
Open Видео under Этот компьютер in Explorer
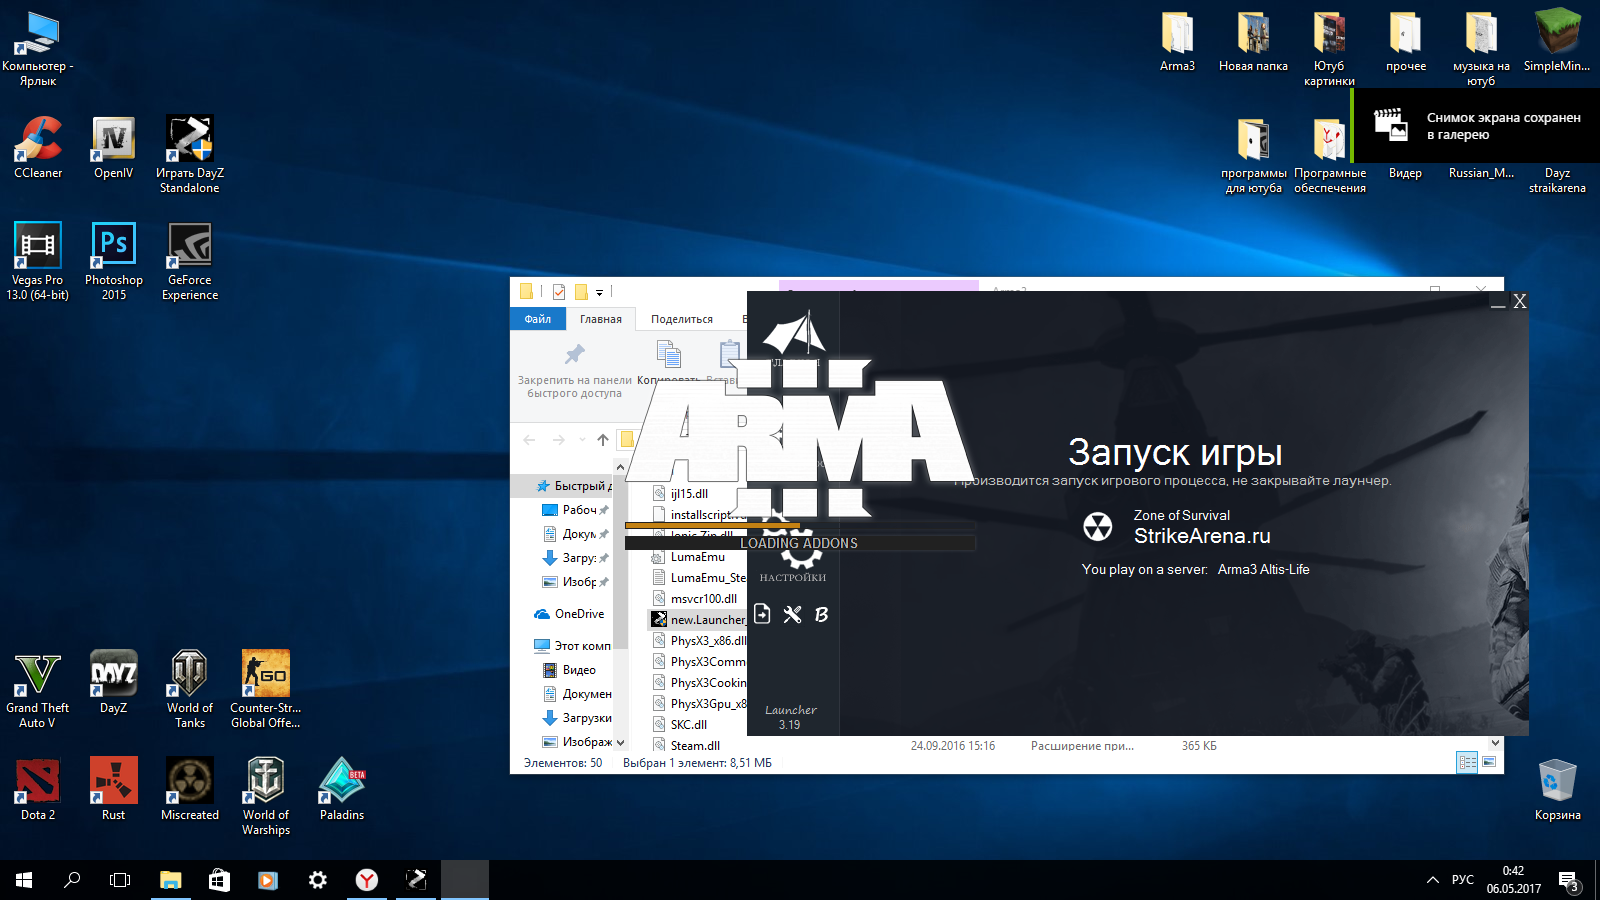[x=569, y=670]
